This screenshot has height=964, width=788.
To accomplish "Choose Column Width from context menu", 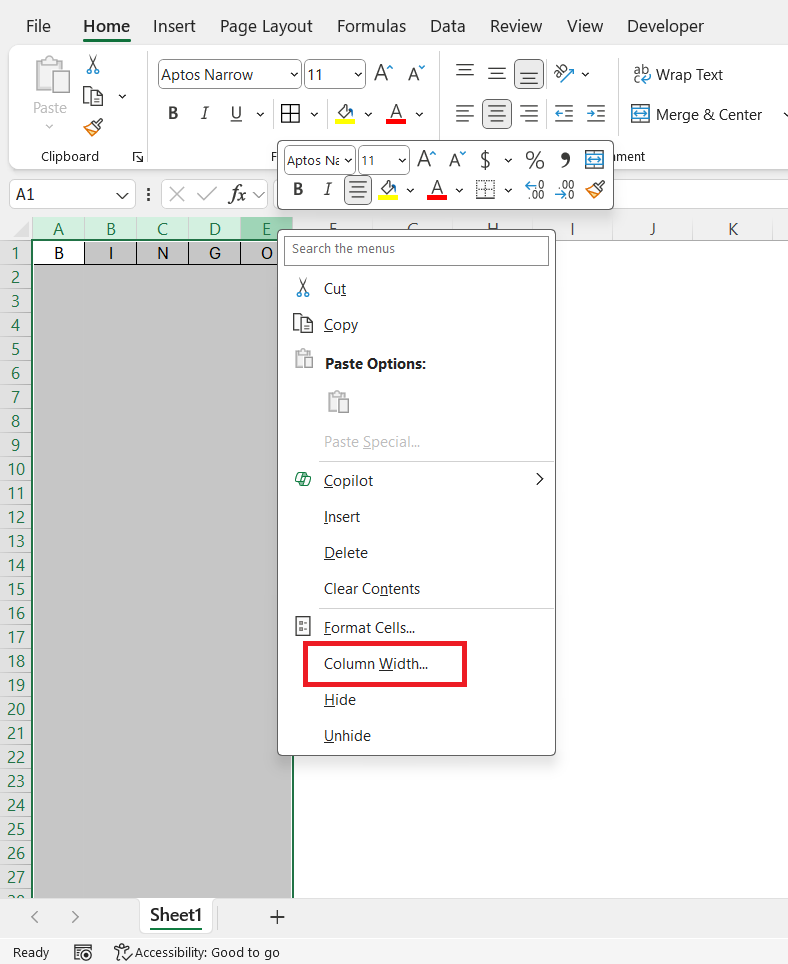I will point(416,664).
